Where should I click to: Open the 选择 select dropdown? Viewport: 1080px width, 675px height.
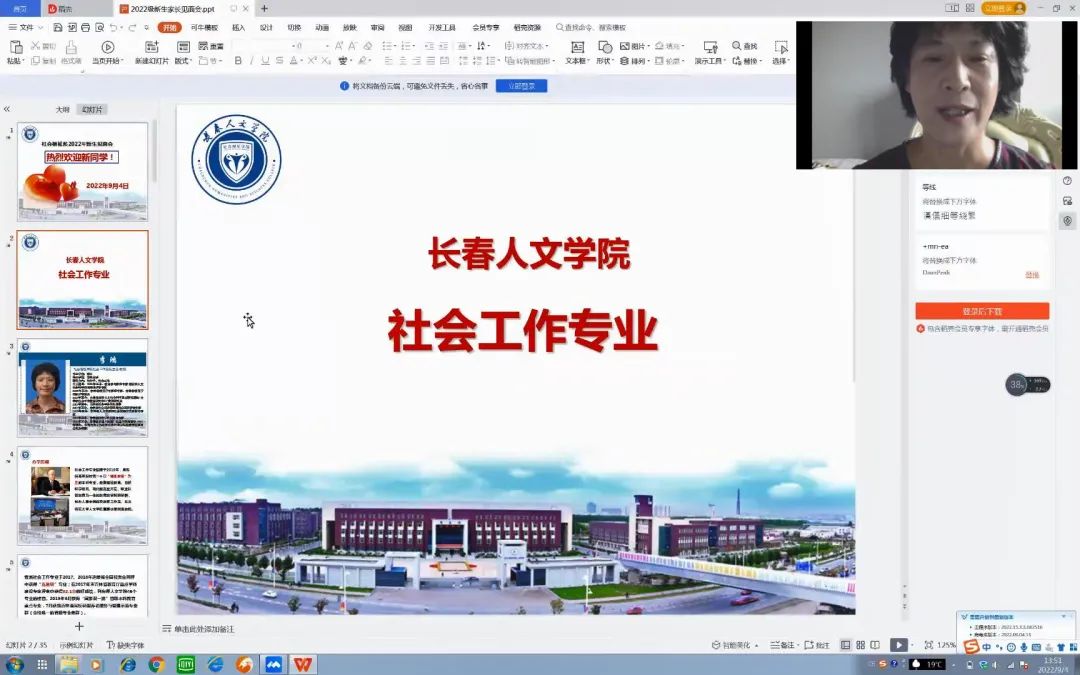tap(781, 61)
